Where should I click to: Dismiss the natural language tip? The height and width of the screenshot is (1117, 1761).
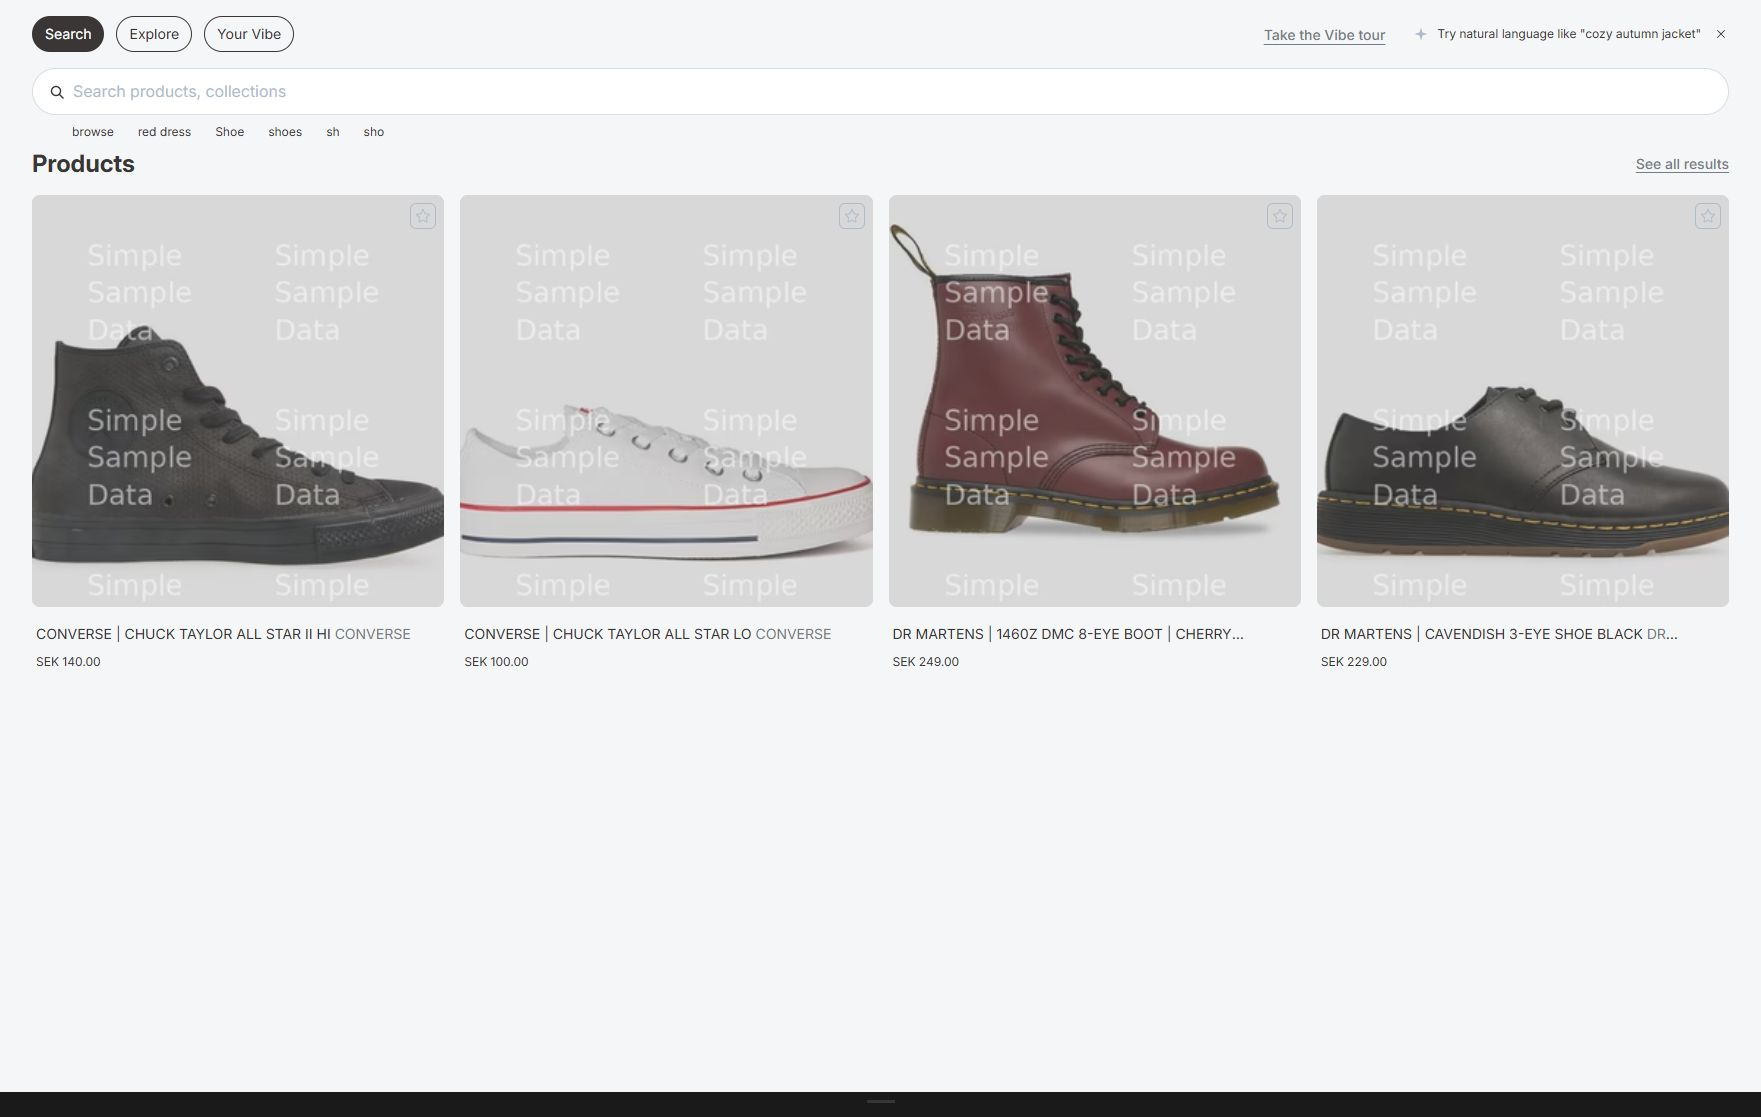tap(1721, 34)
